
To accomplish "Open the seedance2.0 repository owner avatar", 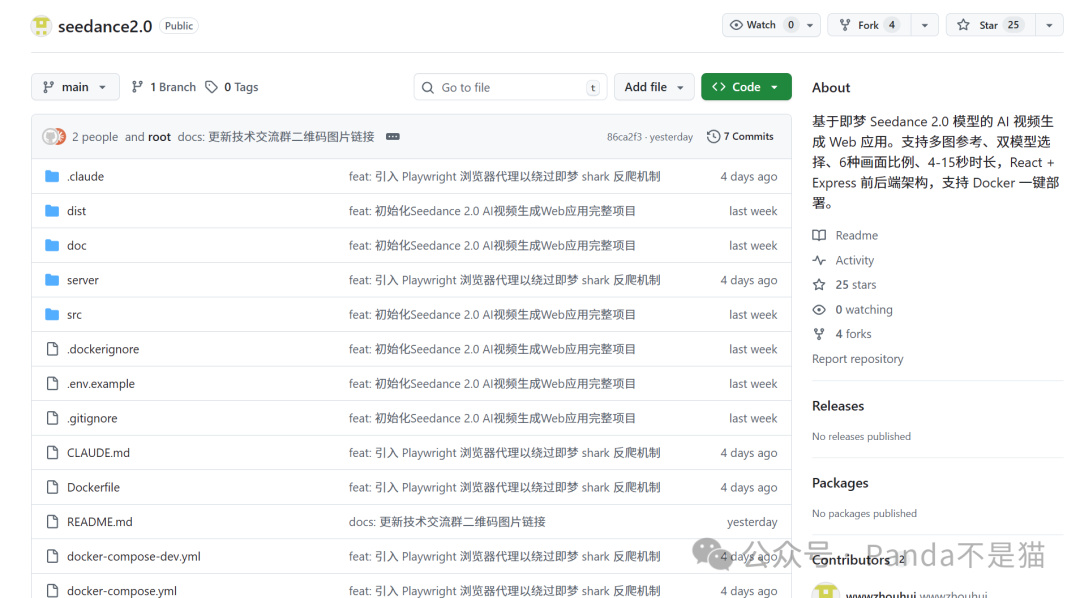I will point(41,26).
